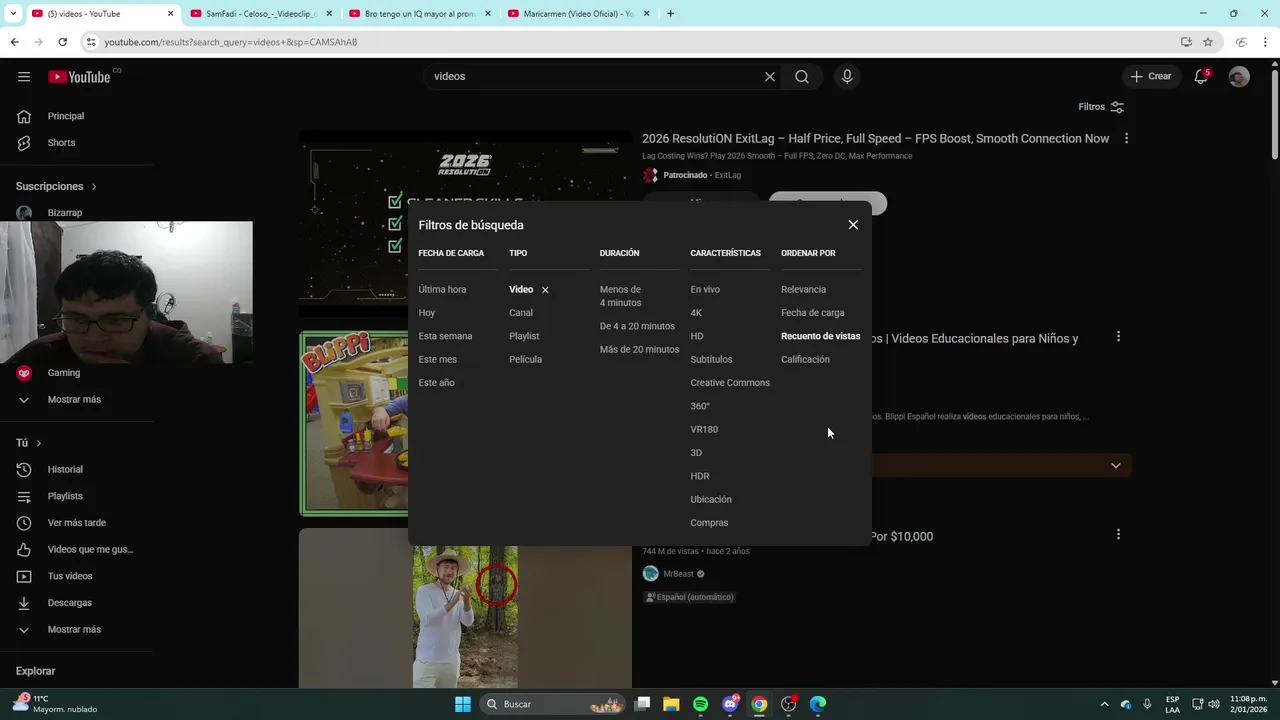The height and width of the screenshot is (720, 1280).
Task: Remove the active Video type filter
Action: pos(545,290)
